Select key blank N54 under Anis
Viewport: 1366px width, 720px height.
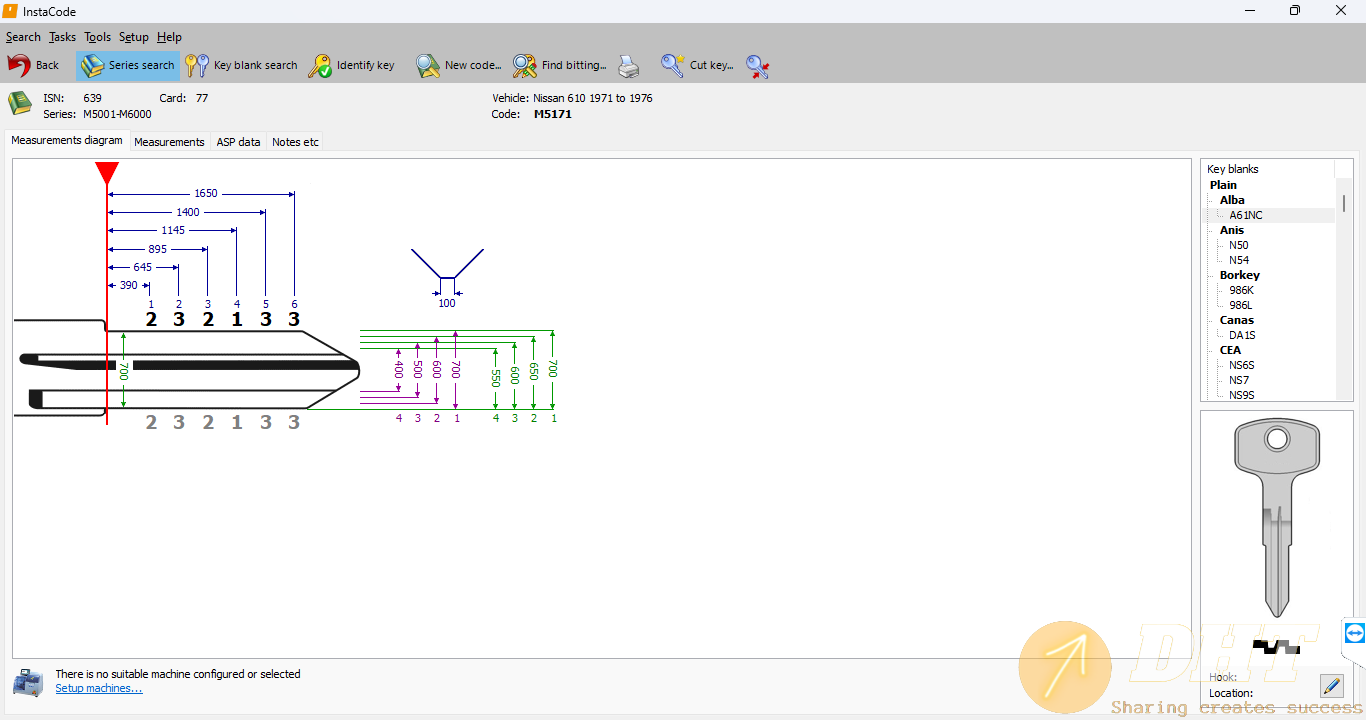(1239, 260)
